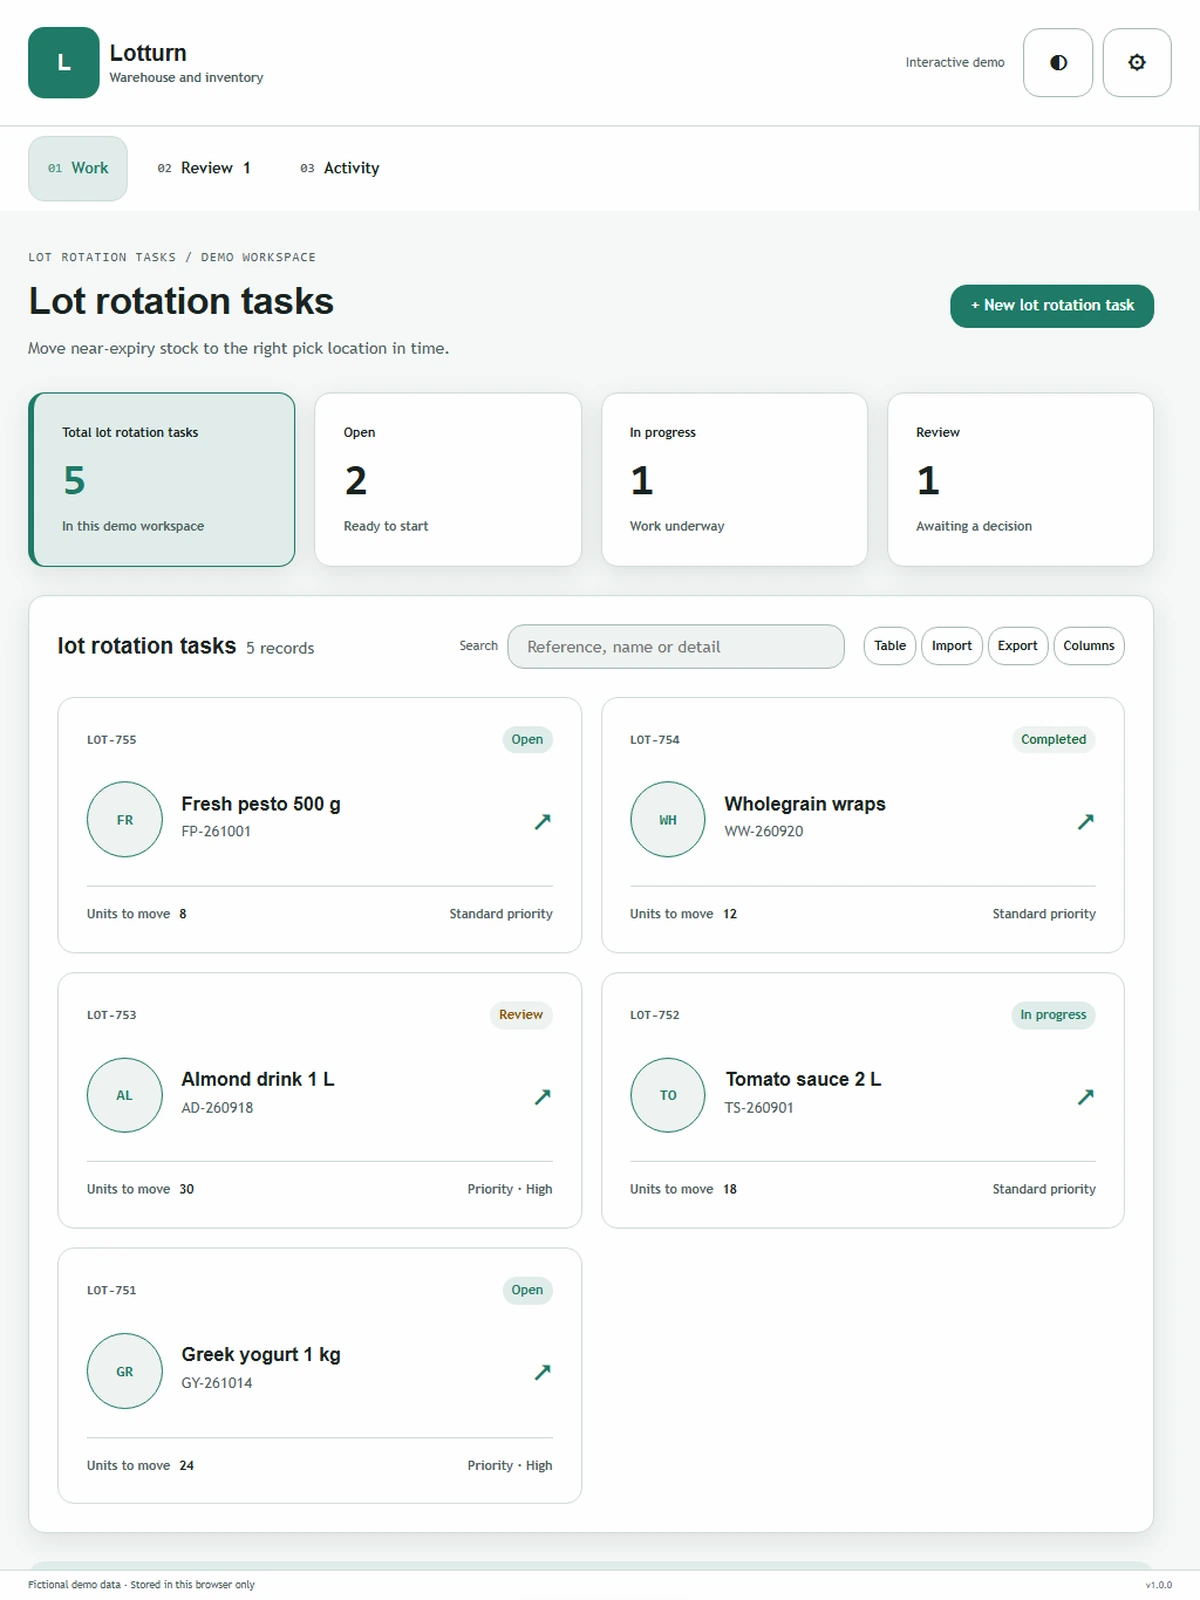Select the Wholegrain wraps title
The height and width of the screenshot is (1600, 1200).
805,804
